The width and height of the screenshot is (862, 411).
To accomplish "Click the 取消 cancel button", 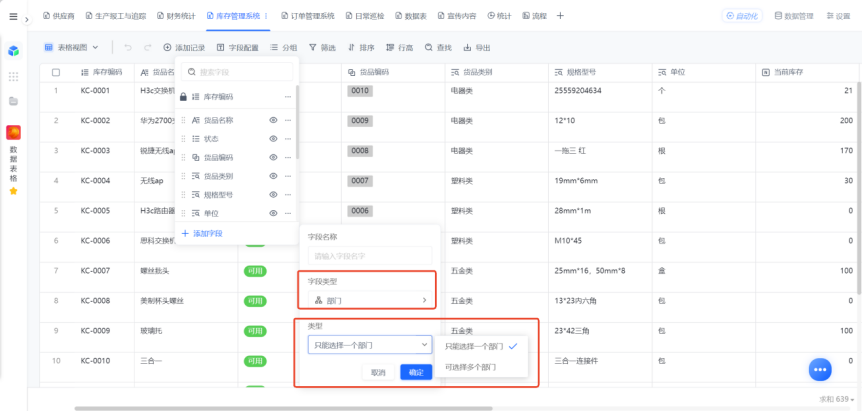I will point(378,373).
